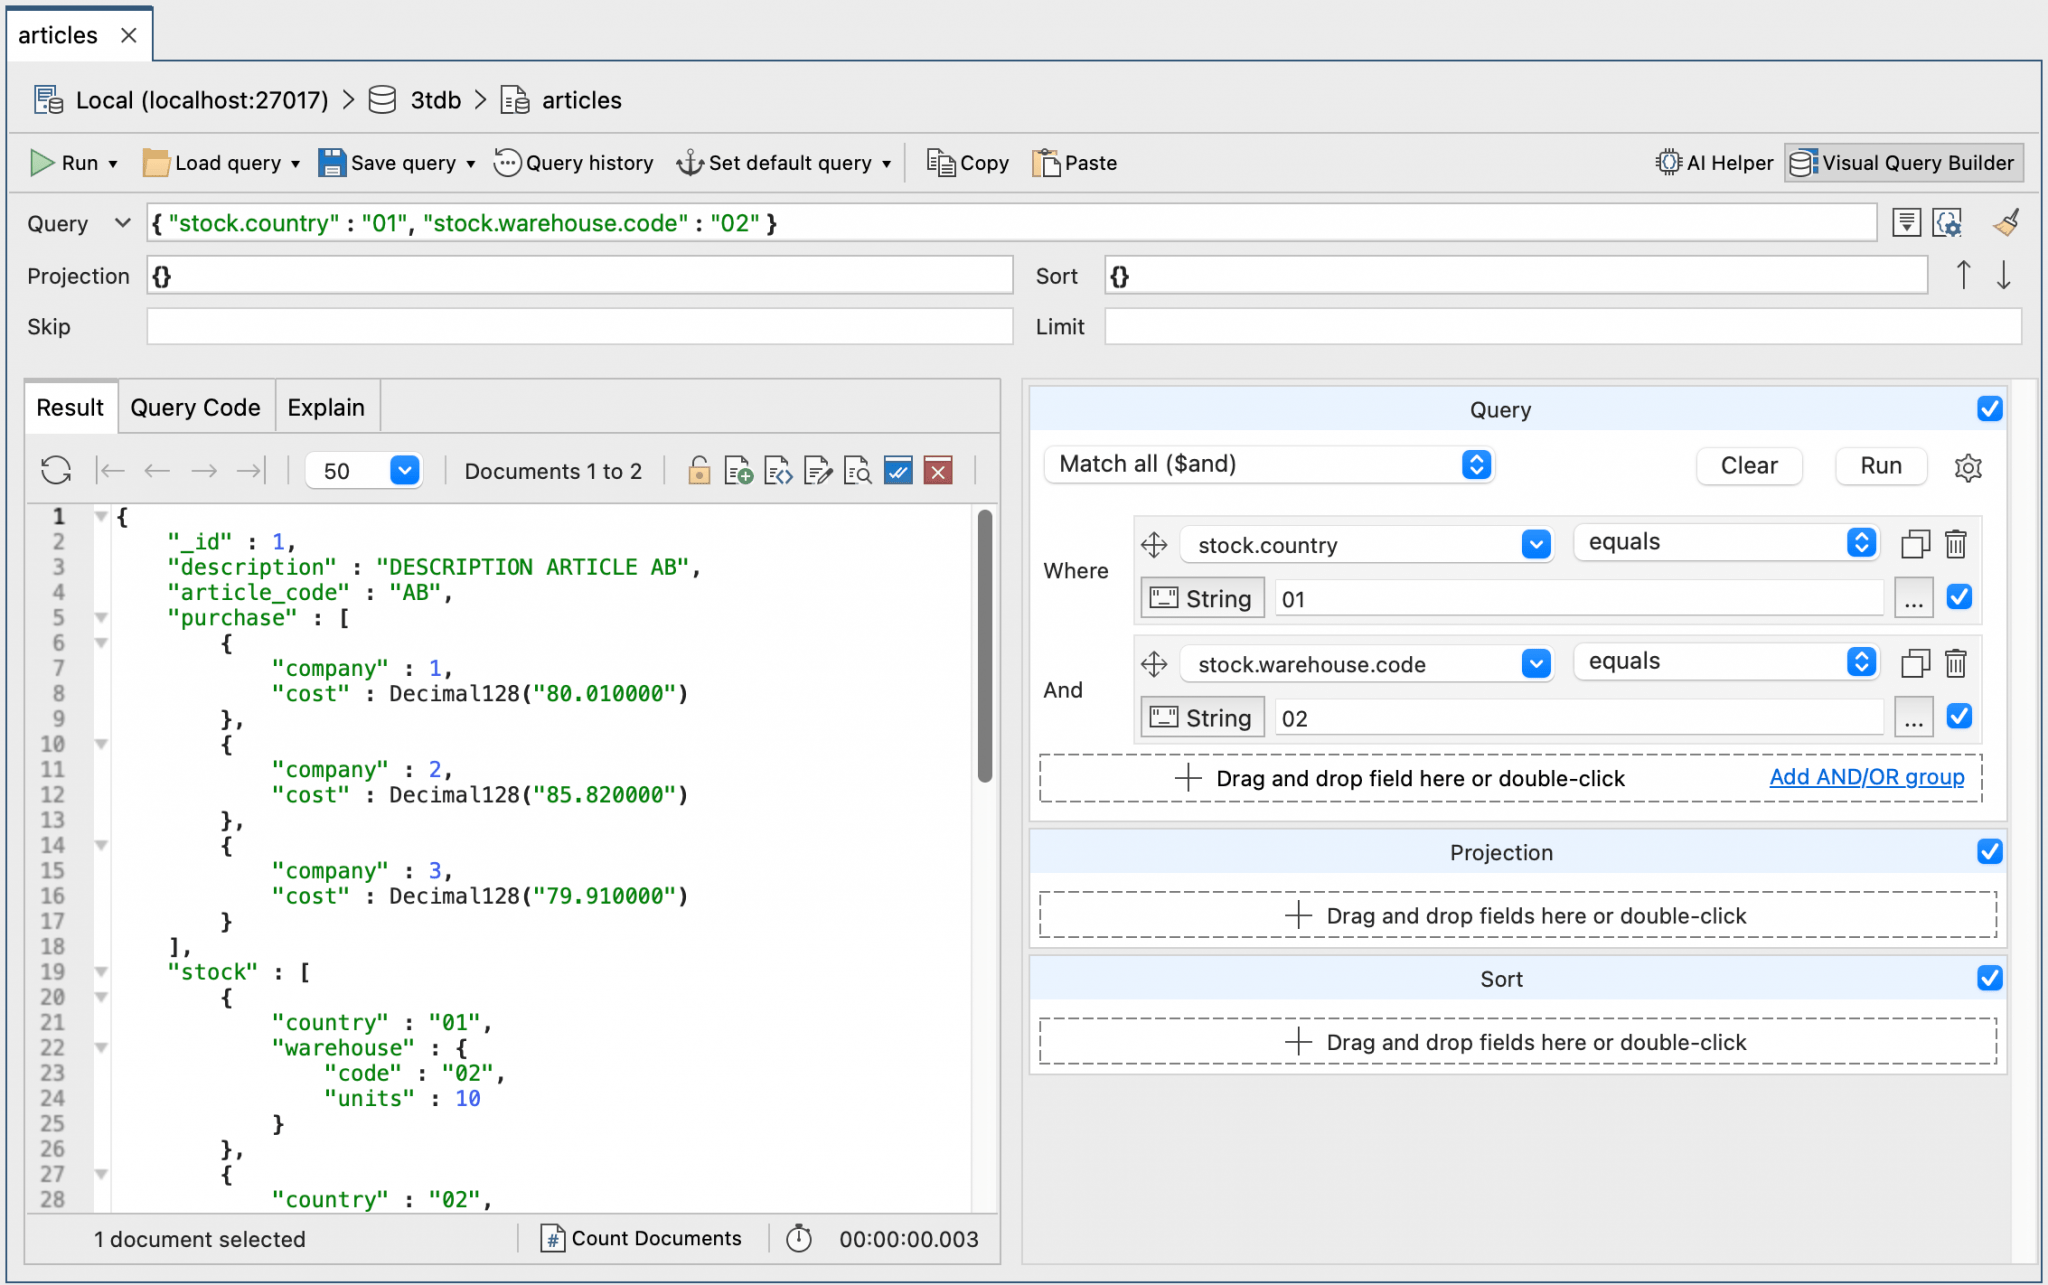Open the page size 50 dropdown
Screen dimensions: 2048x1285
point(404,470)
